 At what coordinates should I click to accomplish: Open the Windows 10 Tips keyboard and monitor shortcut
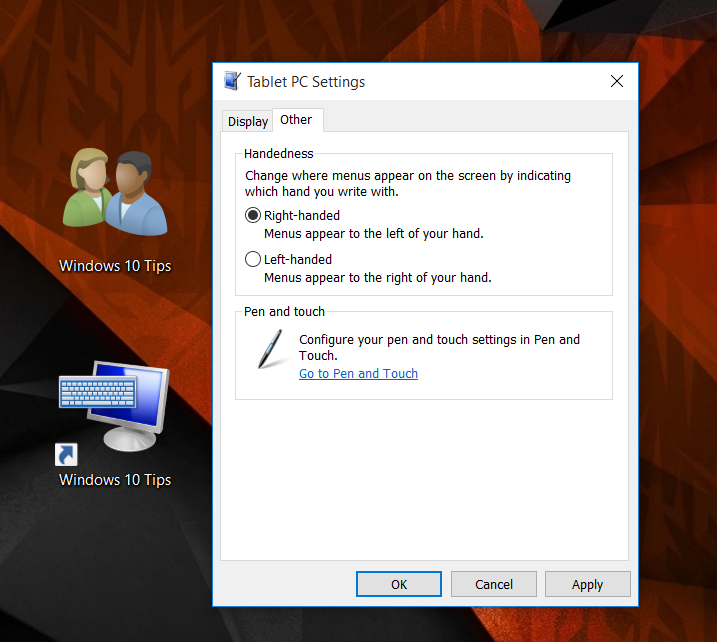click(x=114, y=413)
